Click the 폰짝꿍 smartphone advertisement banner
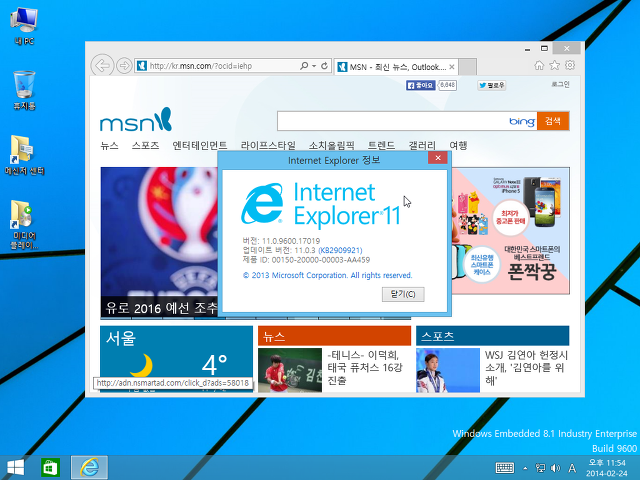640x480 pixels. coord(510,231)
